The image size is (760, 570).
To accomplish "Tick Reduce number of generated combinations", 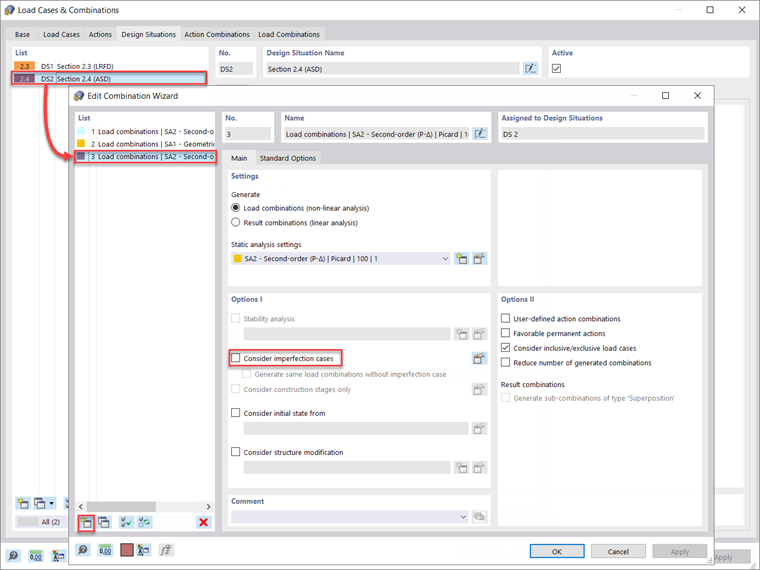I will point(506,362).
